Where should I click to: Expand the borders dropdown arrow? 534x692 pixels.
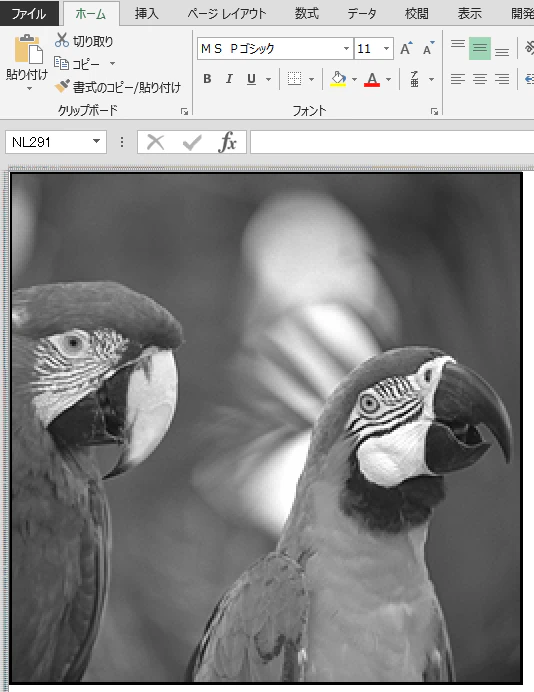point(312,79)
